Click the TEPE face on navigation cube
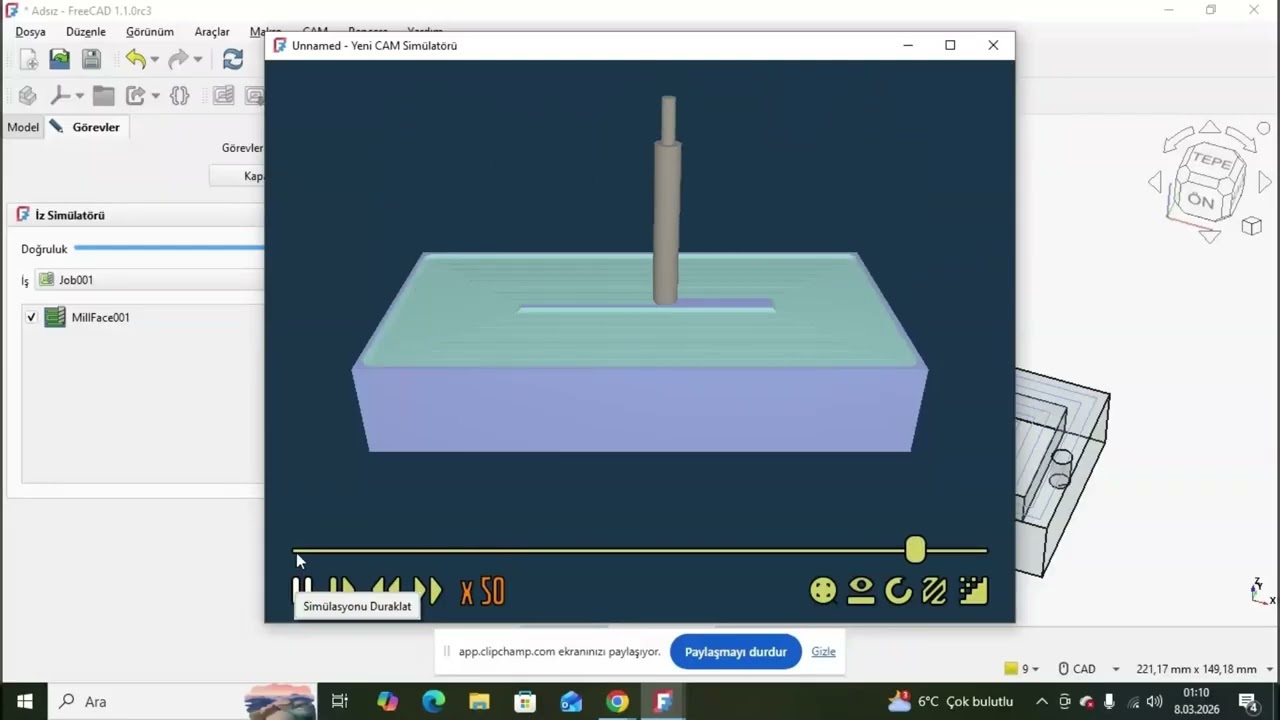The image size is (1280, 720). [1212, 160]
